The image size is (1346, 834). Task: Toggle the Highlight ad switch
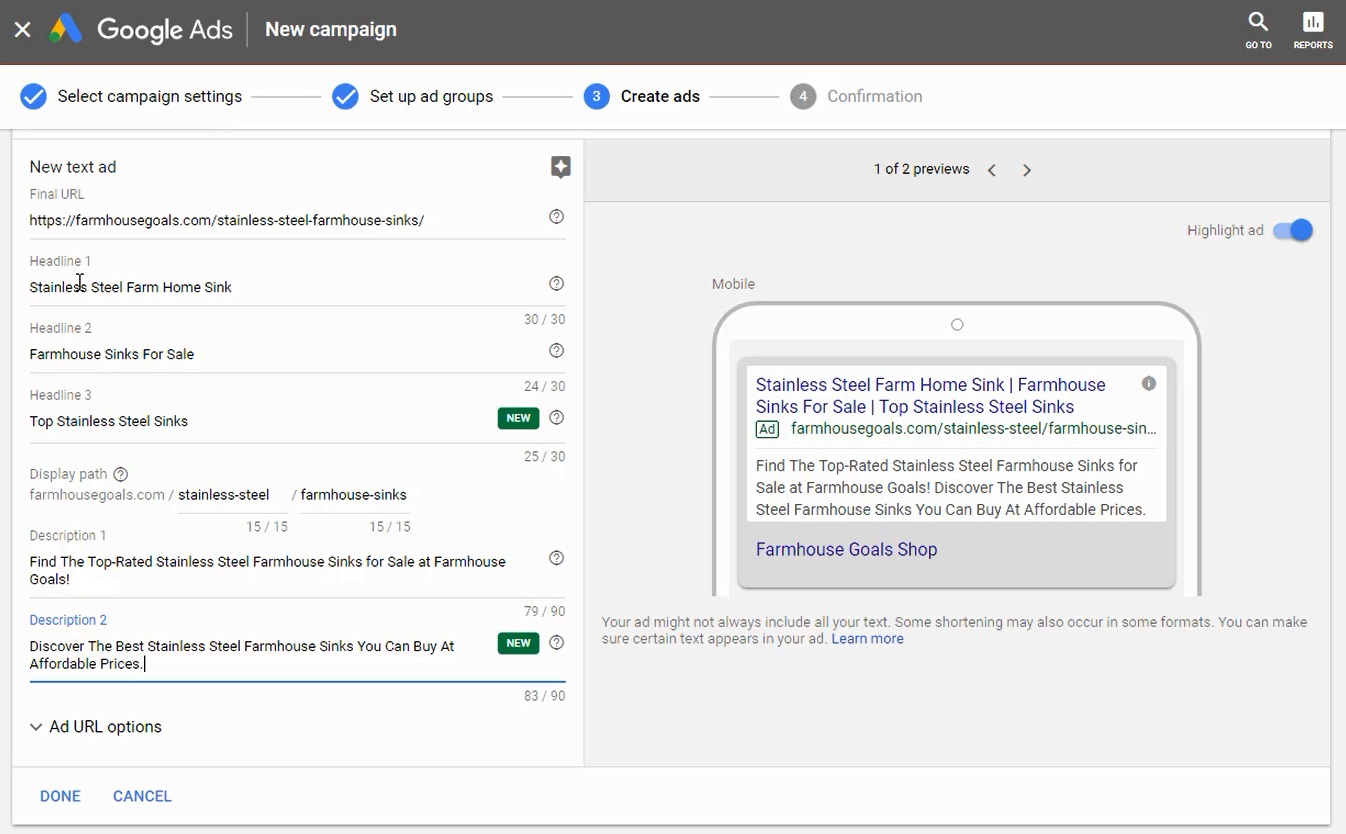pyautogui.click(x=1292, y=231)
